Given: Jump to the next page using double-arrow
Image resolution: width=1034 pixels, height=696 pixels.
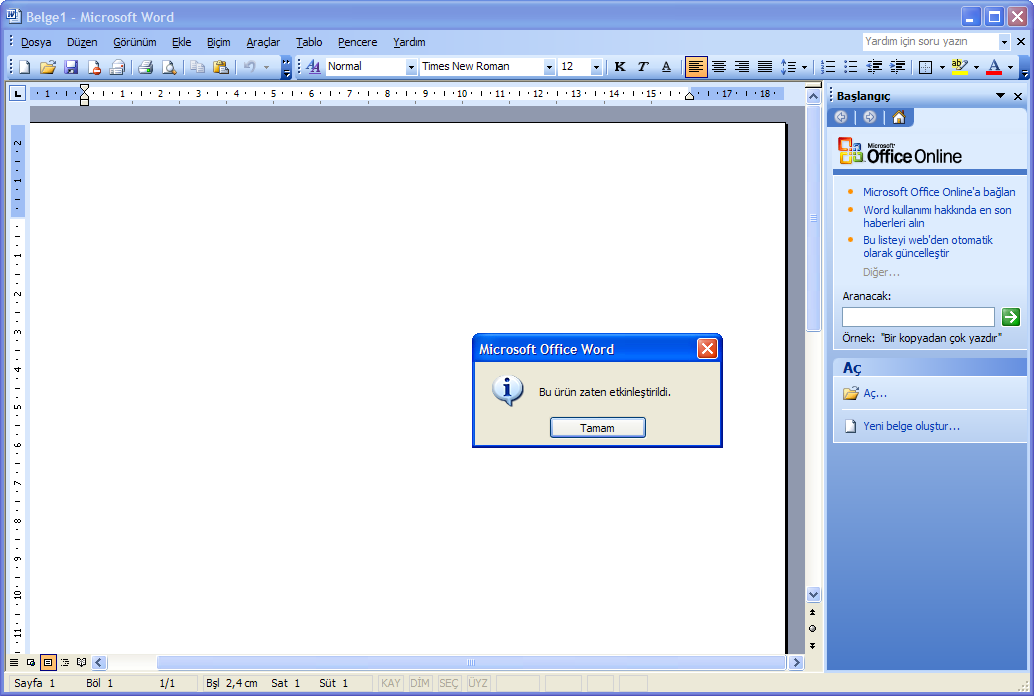Looking at the screenshot, I should click(812, 645).
